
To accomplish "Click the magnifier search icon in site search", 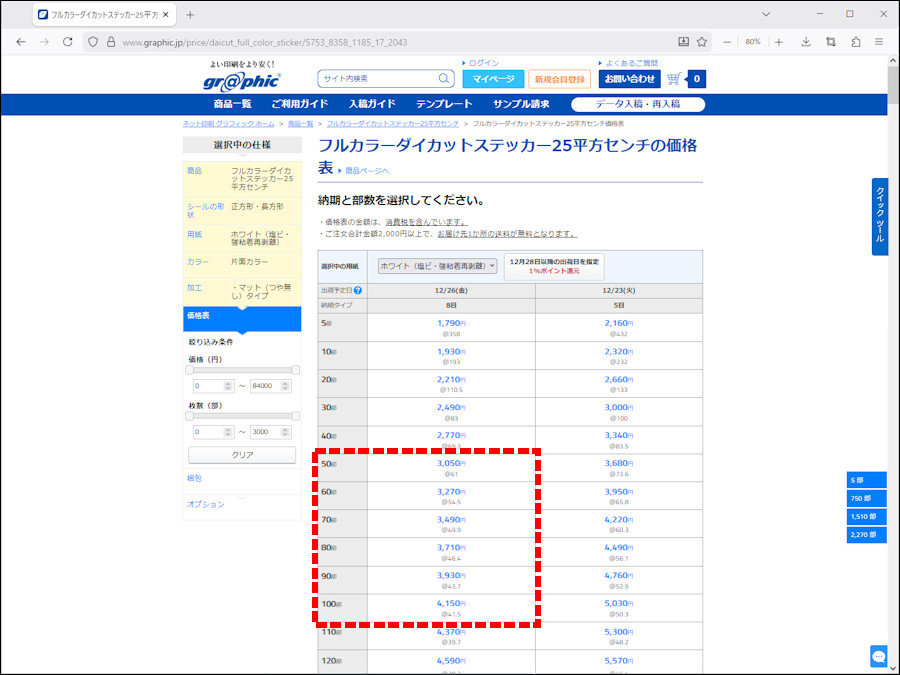I will (444, 78).
